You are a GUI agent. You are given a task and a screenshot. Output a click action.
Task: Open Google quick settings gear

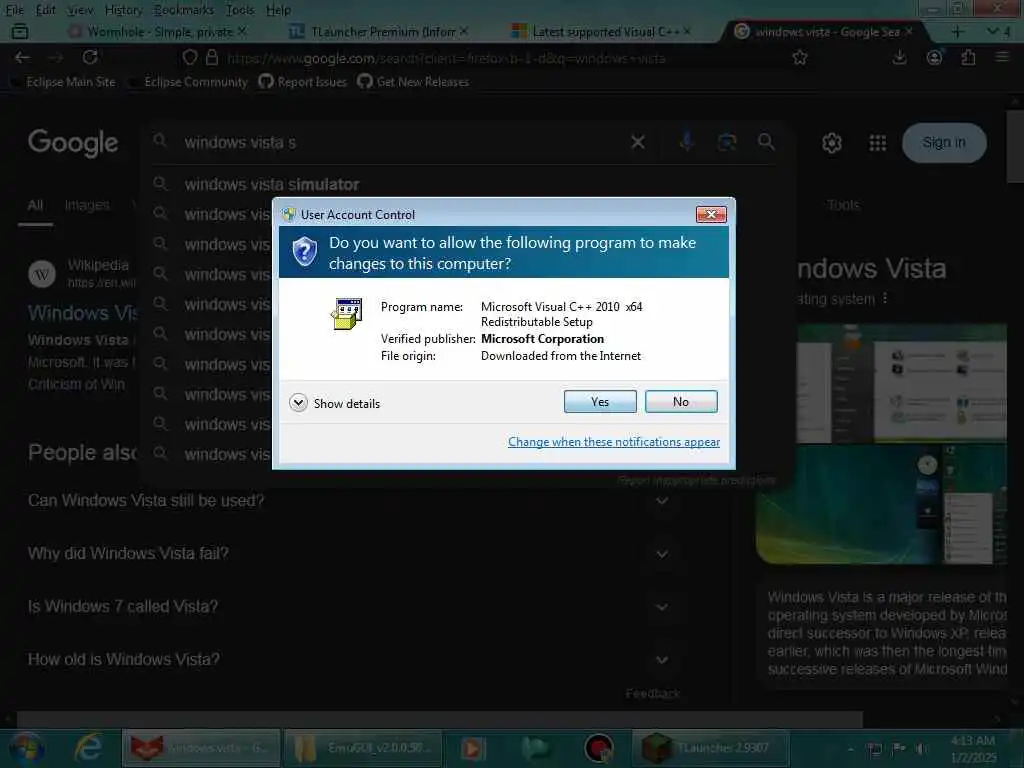[x=831, y=142]
